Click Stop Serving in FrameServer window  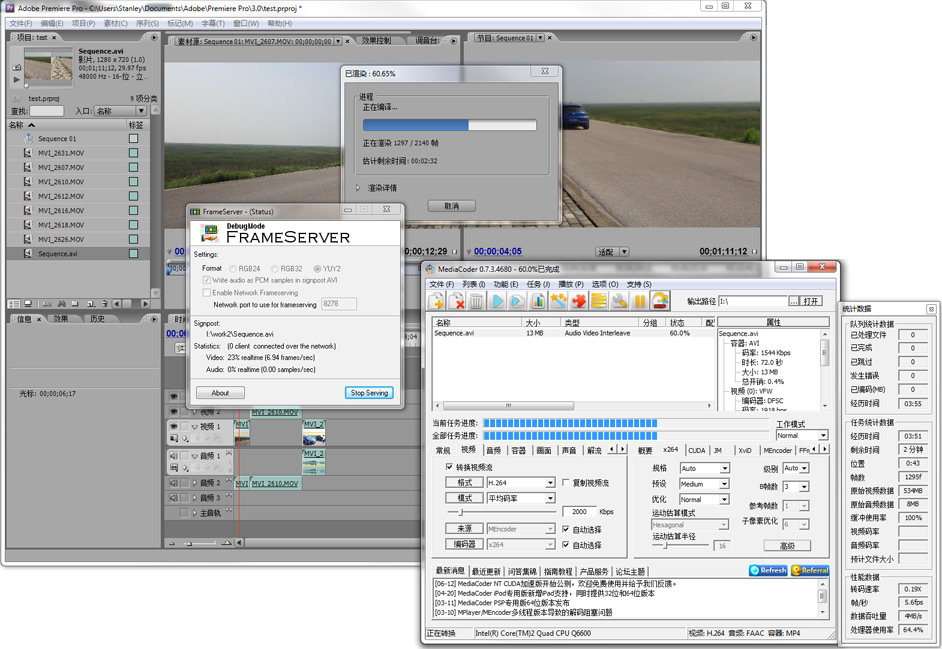(x=369, y=392)
